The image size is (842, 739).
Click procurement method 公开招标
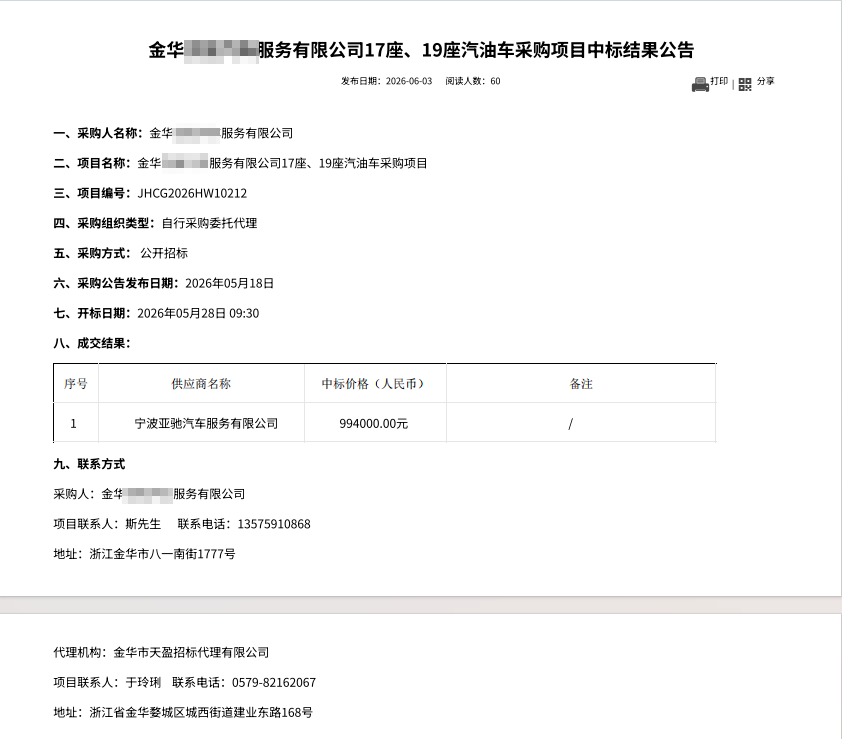click(164, 253)
